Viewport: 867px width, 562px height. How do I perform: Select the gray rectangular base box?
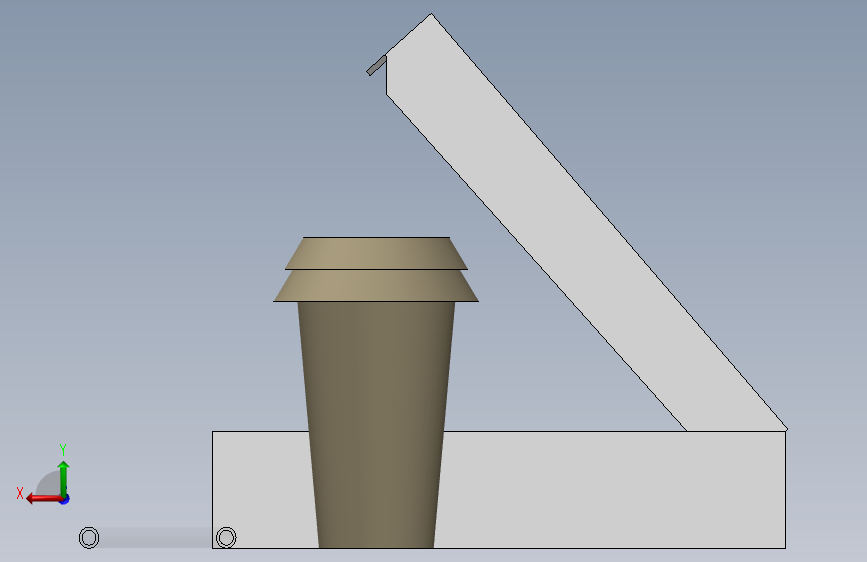click(x=614, y=490)
